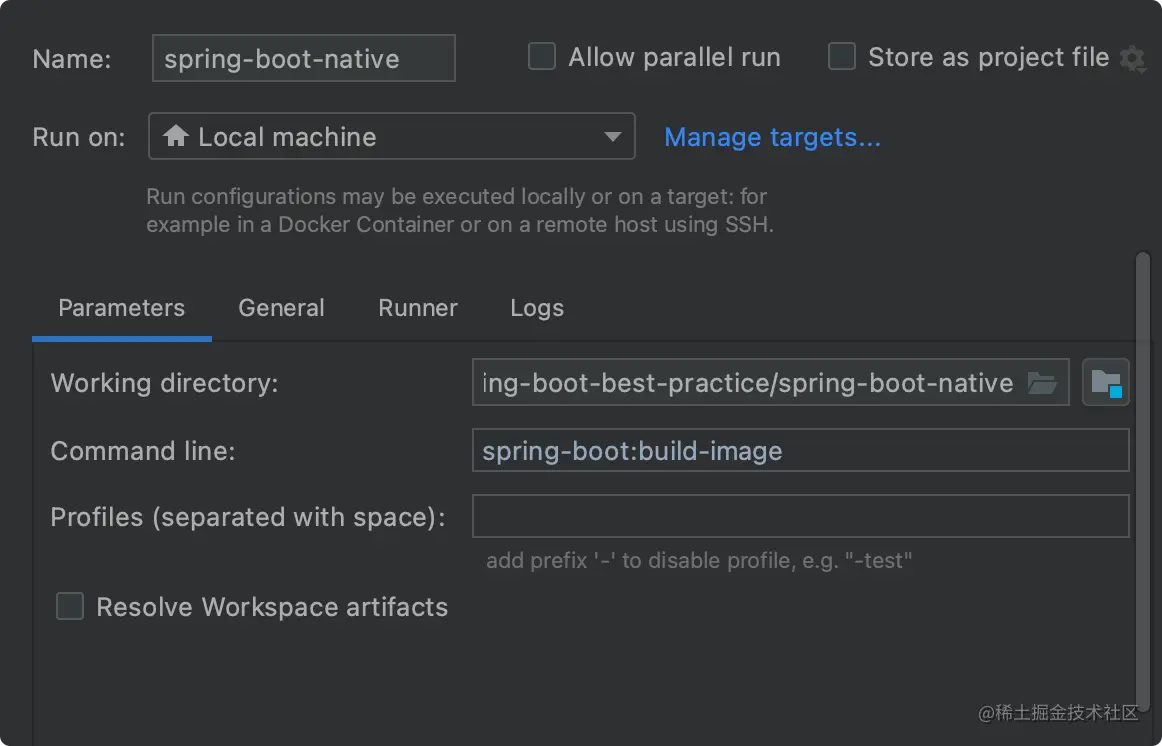
Task: Check the Resolve Workspace artifacts option
Action: (x=70, y=606)
